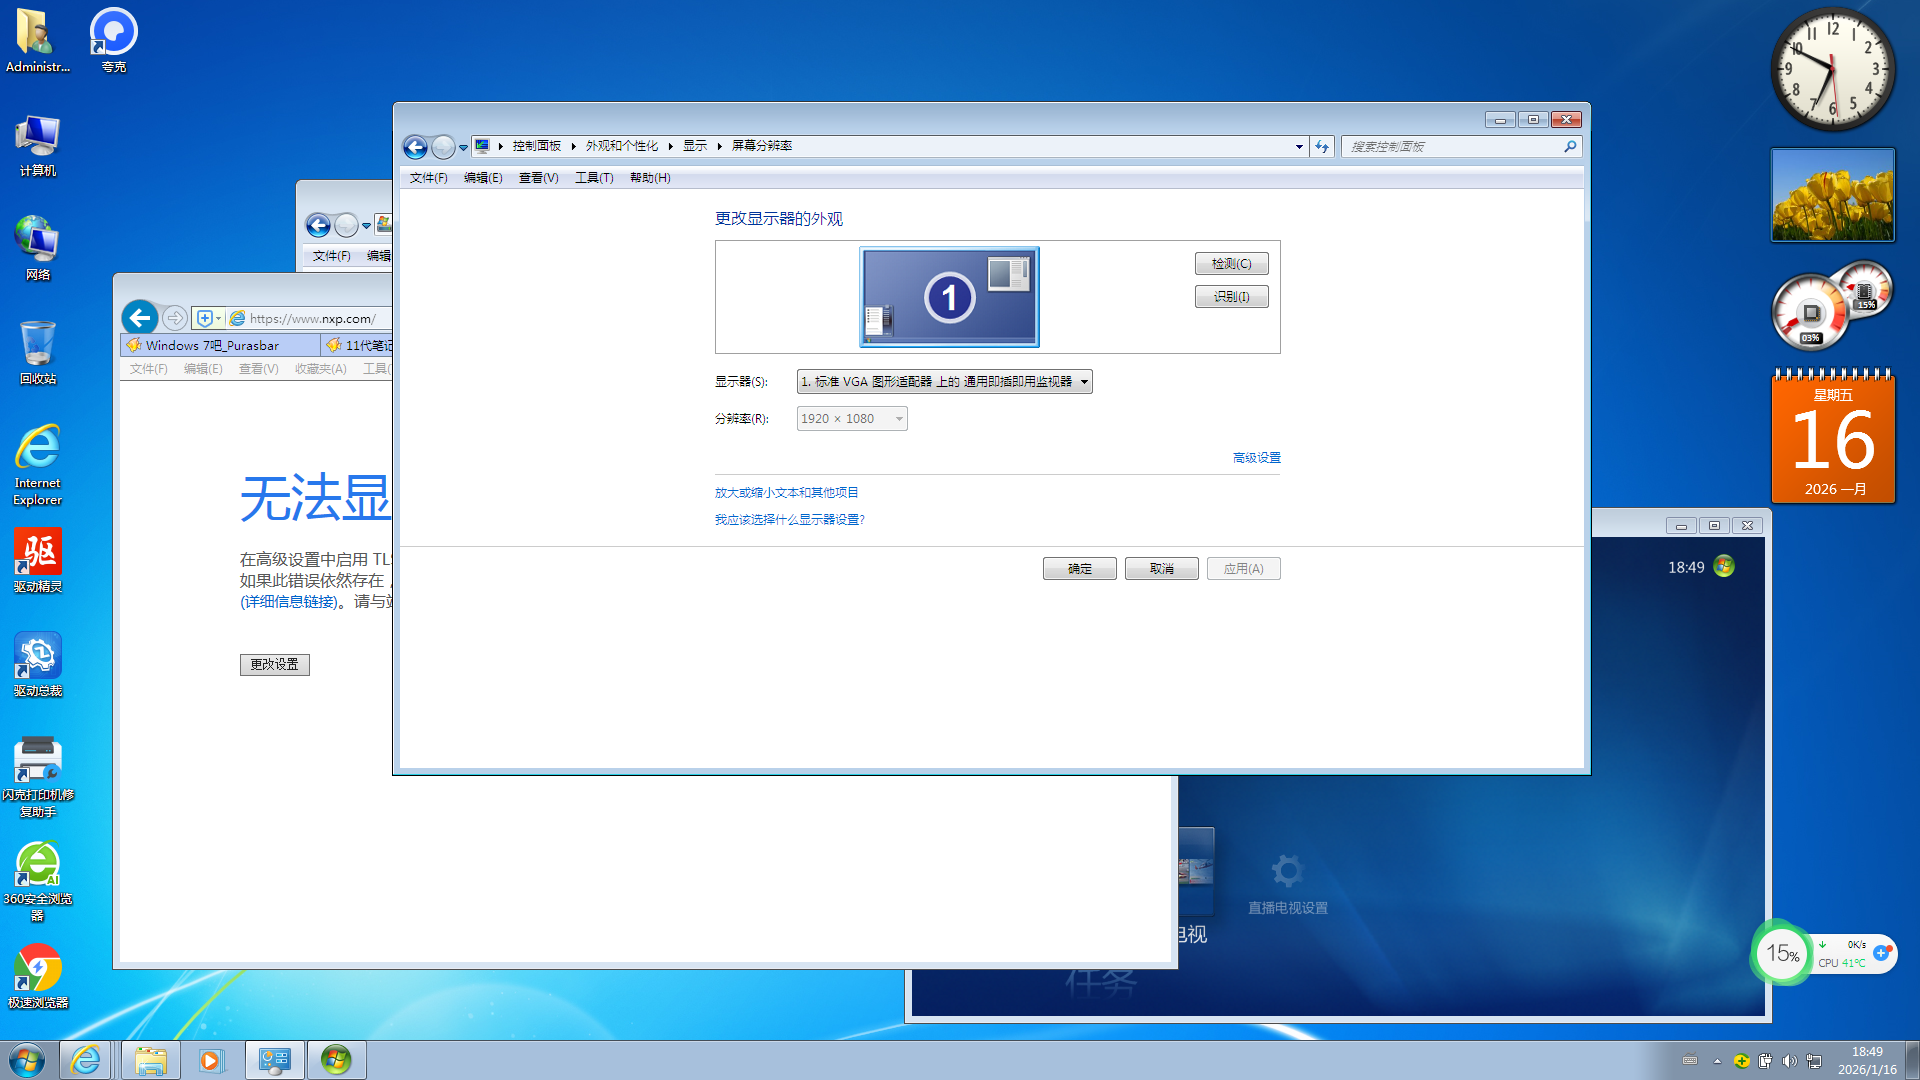
Task: Open the 分辨率 1920 × 1080 dropdown
Action: (852, 419)
